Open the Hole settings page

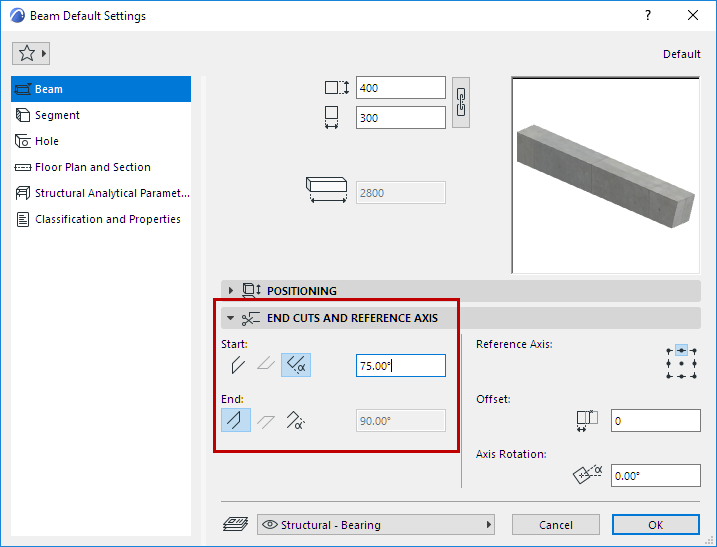coord(101,141)
